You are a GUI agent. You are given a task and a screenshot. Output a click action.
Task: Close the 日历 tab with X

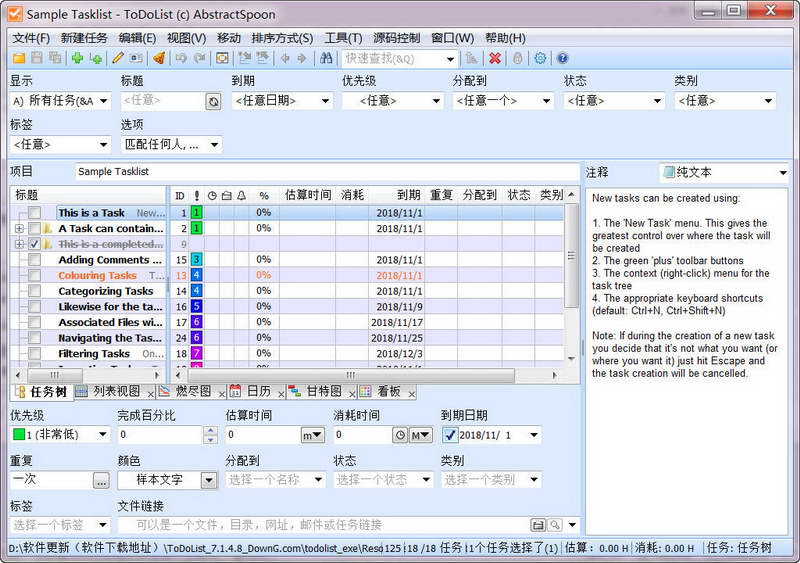tap(281, 394)
